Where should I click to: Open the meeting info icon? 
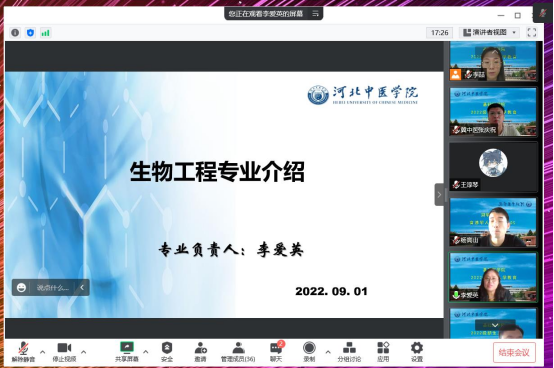[15, 33]
